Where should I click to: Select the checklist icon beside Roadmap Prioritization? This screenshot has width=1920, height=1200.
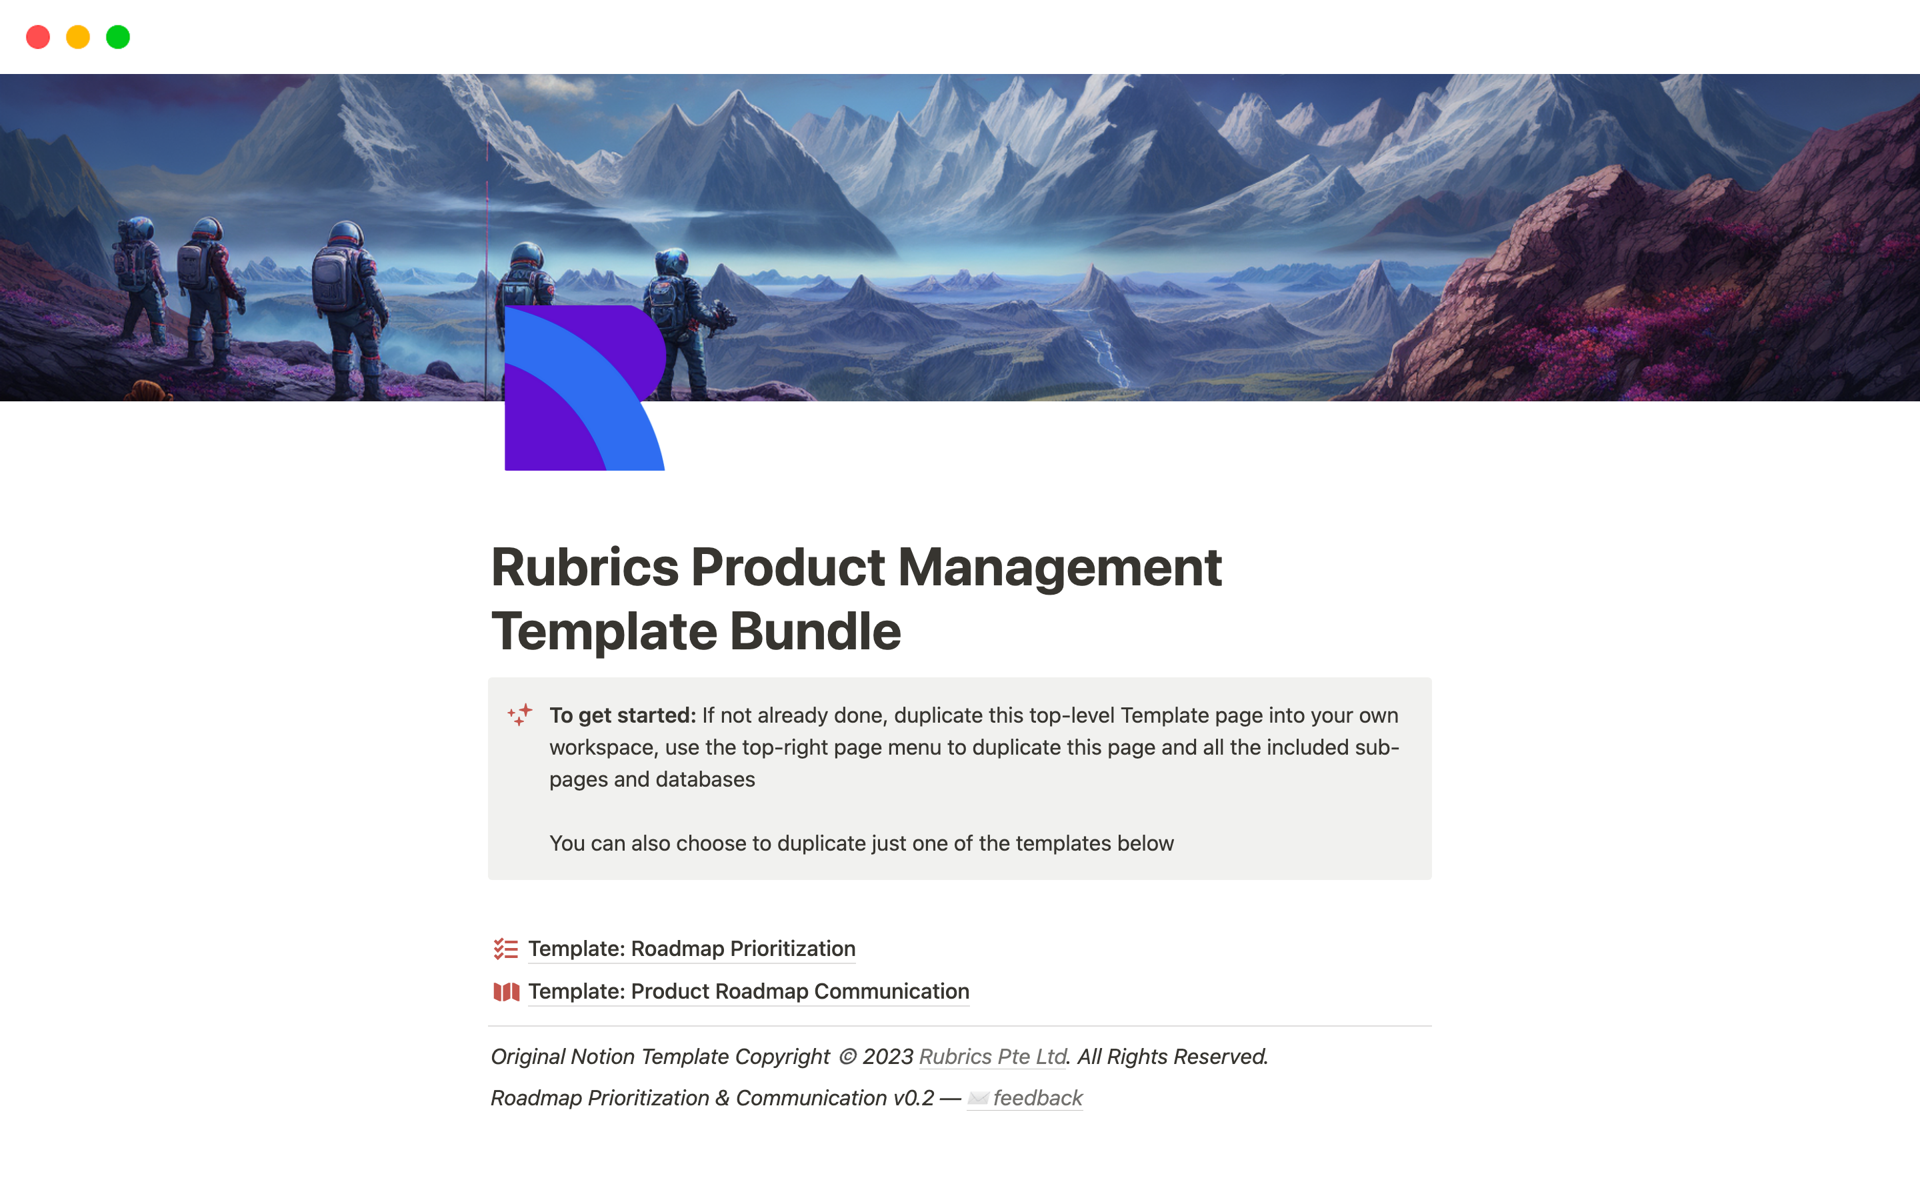point(506,949)
